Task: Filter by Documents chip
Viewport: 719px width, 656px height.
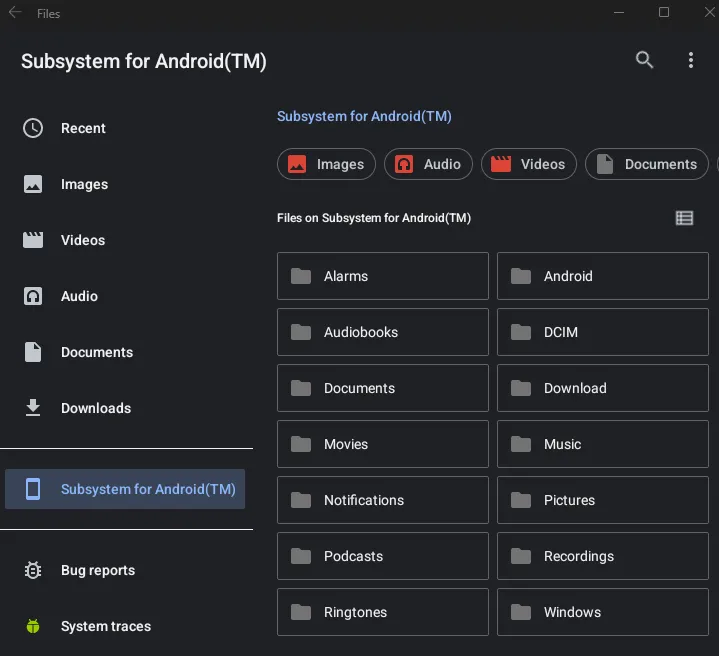Action: 647,164
